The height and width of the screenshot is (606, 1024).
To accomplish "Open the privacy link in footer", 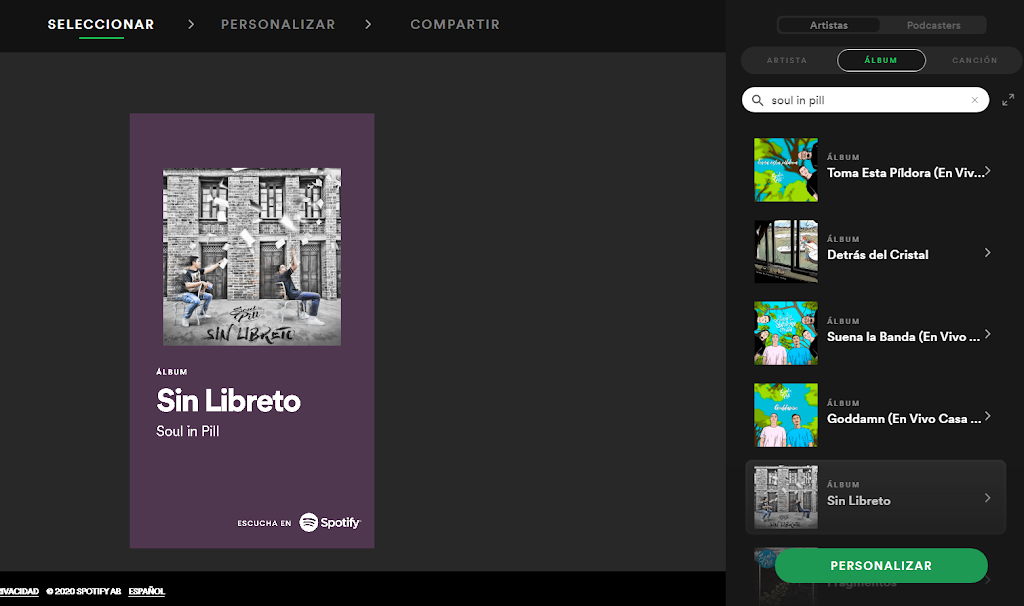I will click(19, 591).
